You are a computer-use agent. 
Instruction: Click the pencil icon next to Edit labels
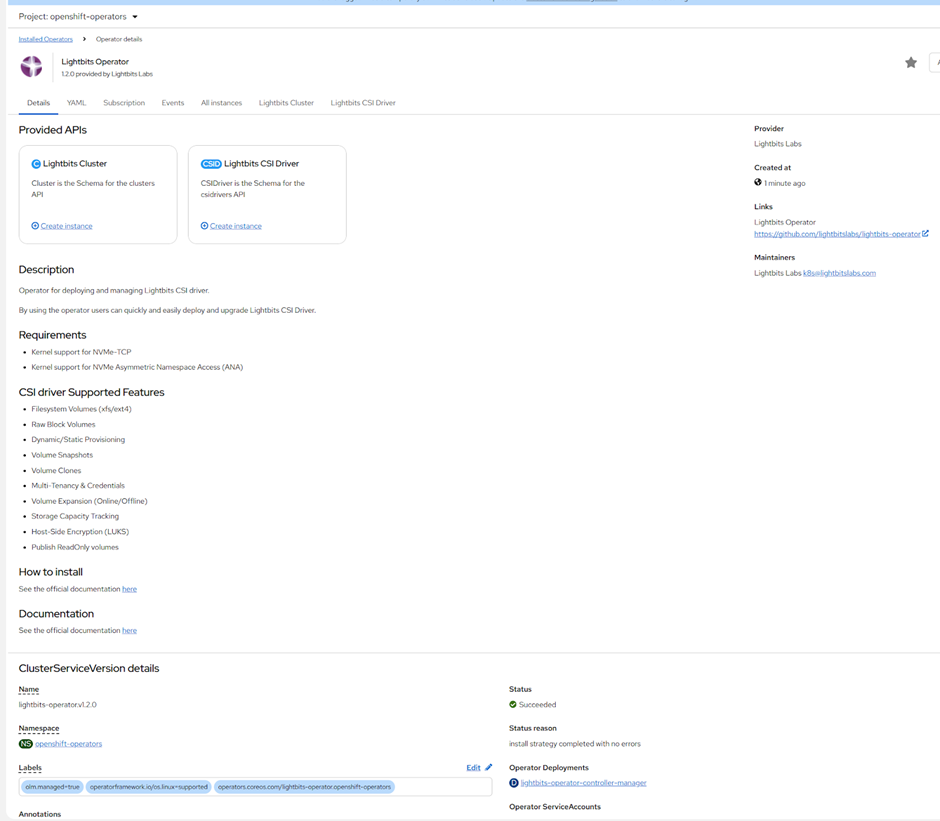click(x=489, y=768)
